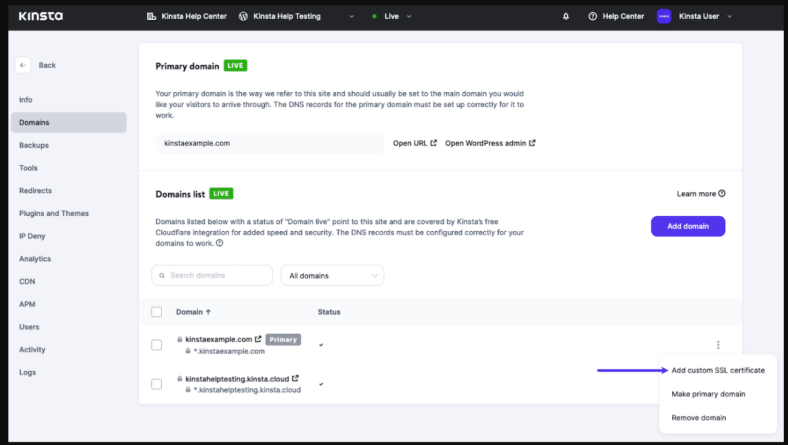This screenshot has width=788, height=445.
Task: Click Open URL external link icon
Action: pyautogui.click(x=433, y=143)
